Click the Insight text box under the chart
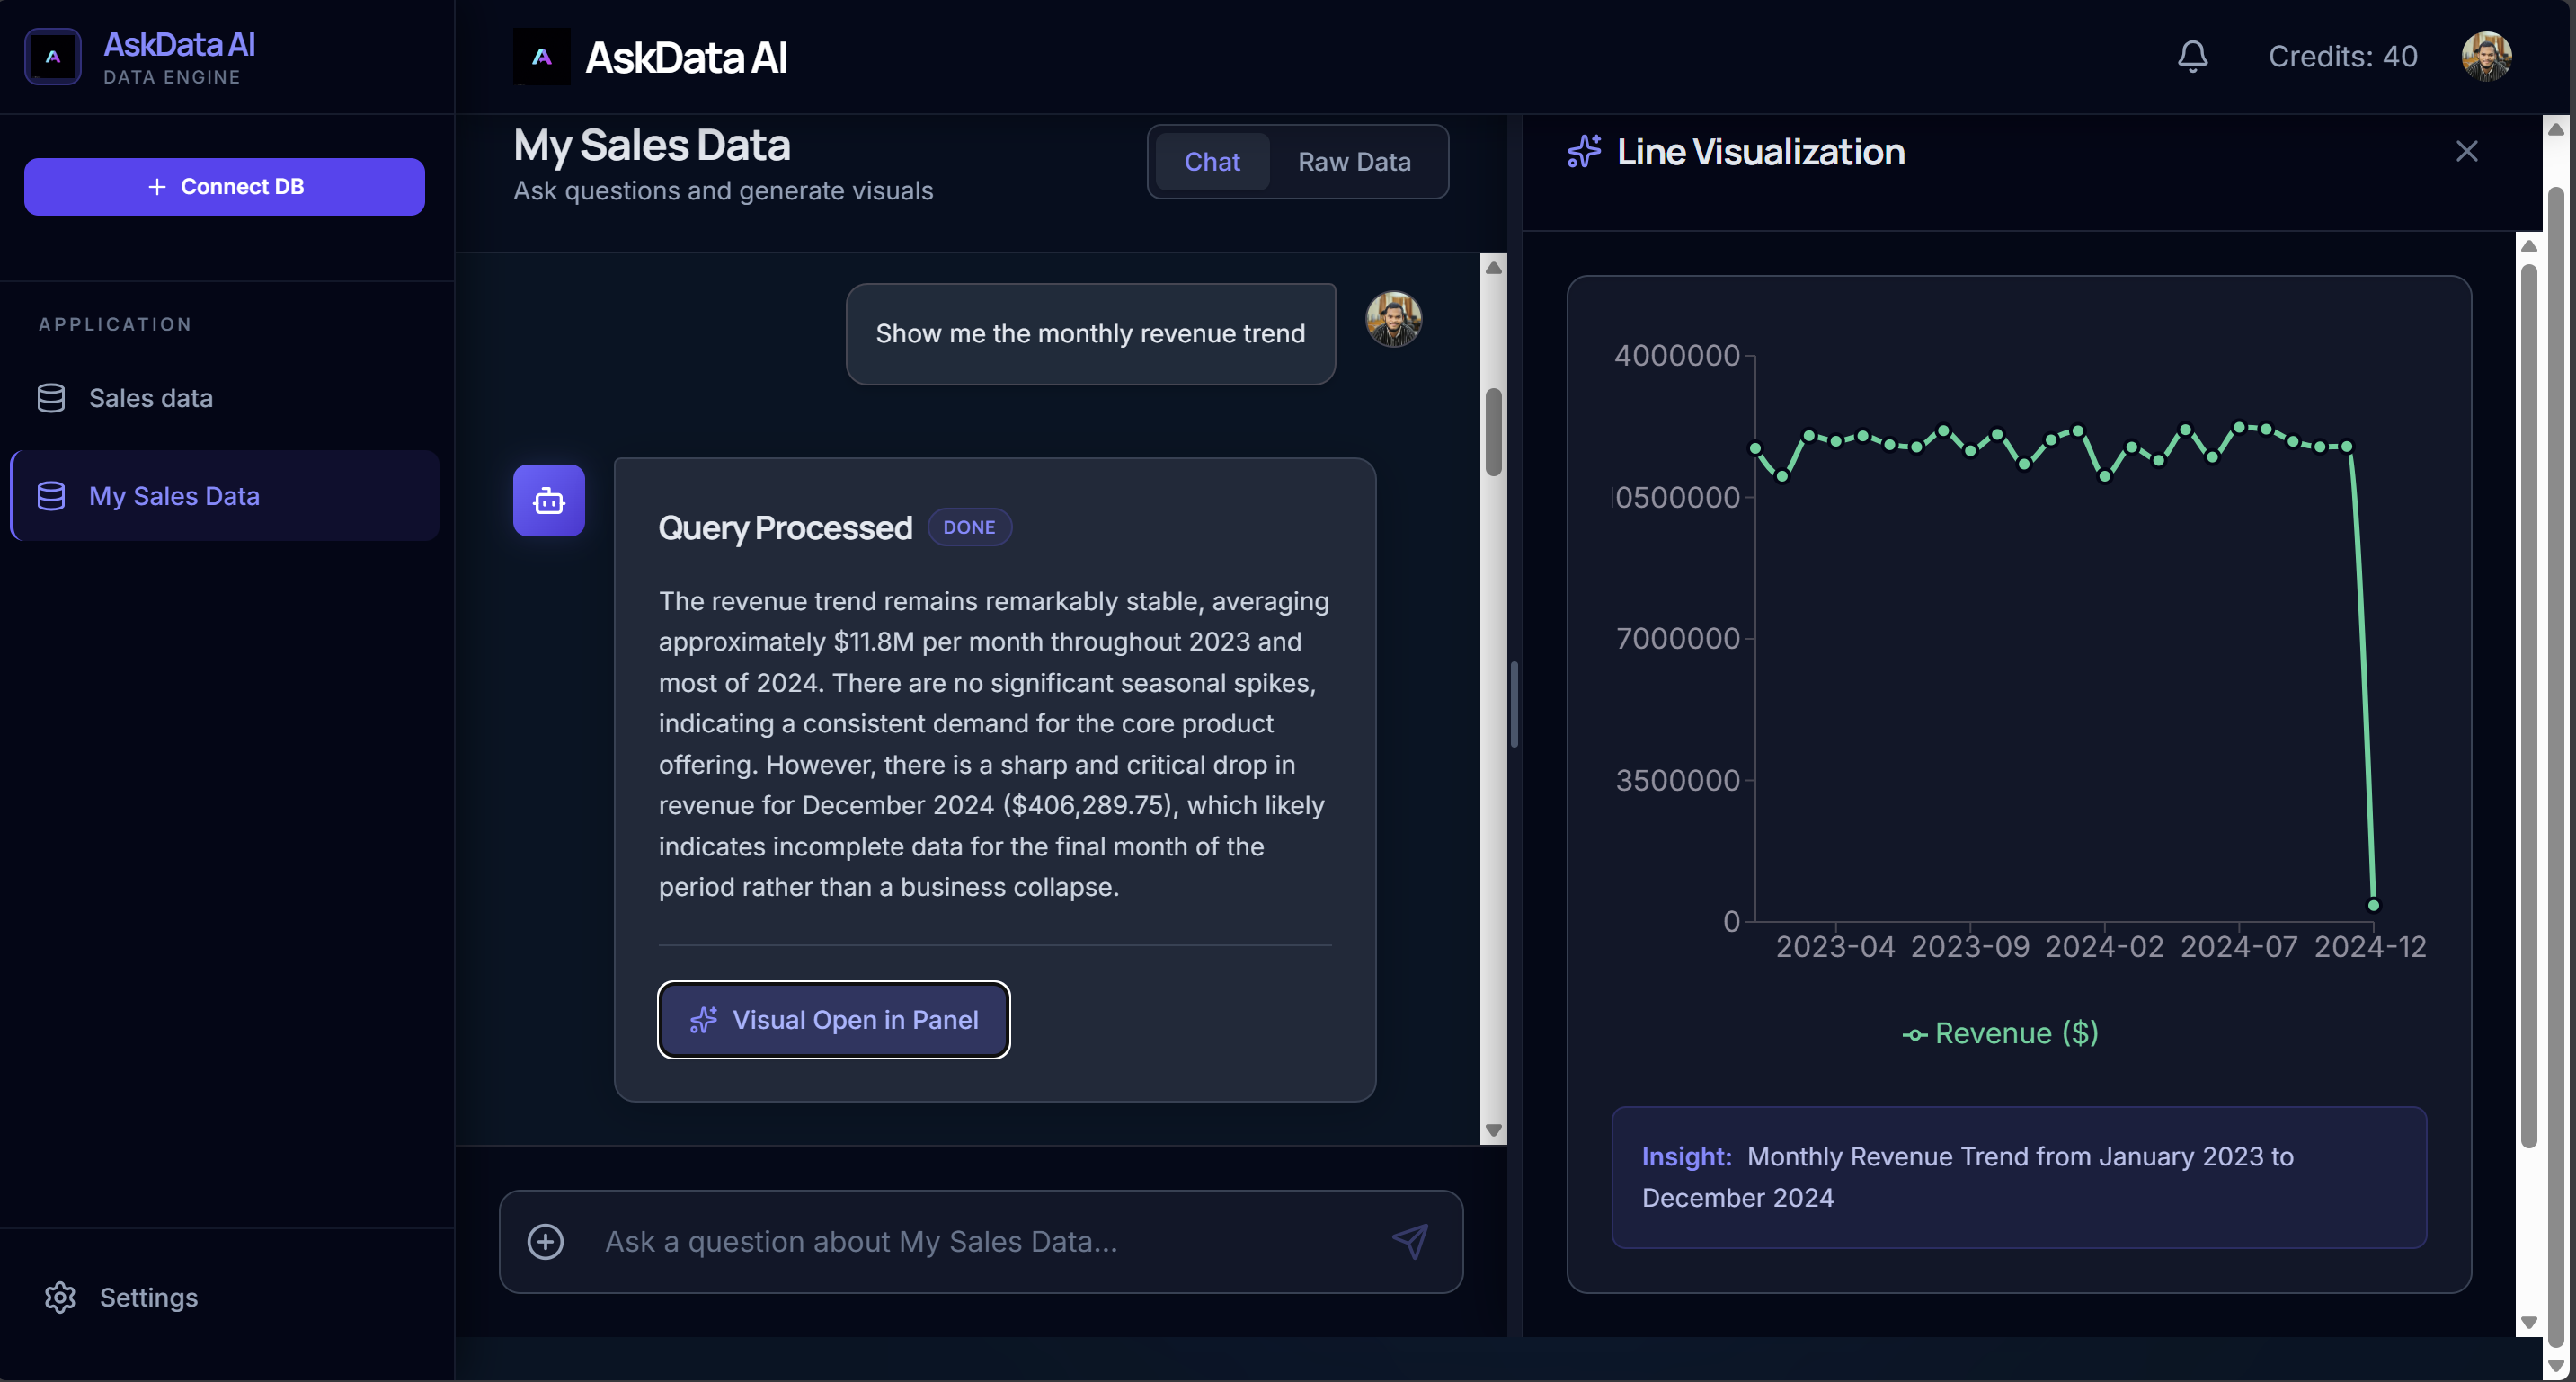Screen dimensions: 2576x1382 pos(2018,1177)
